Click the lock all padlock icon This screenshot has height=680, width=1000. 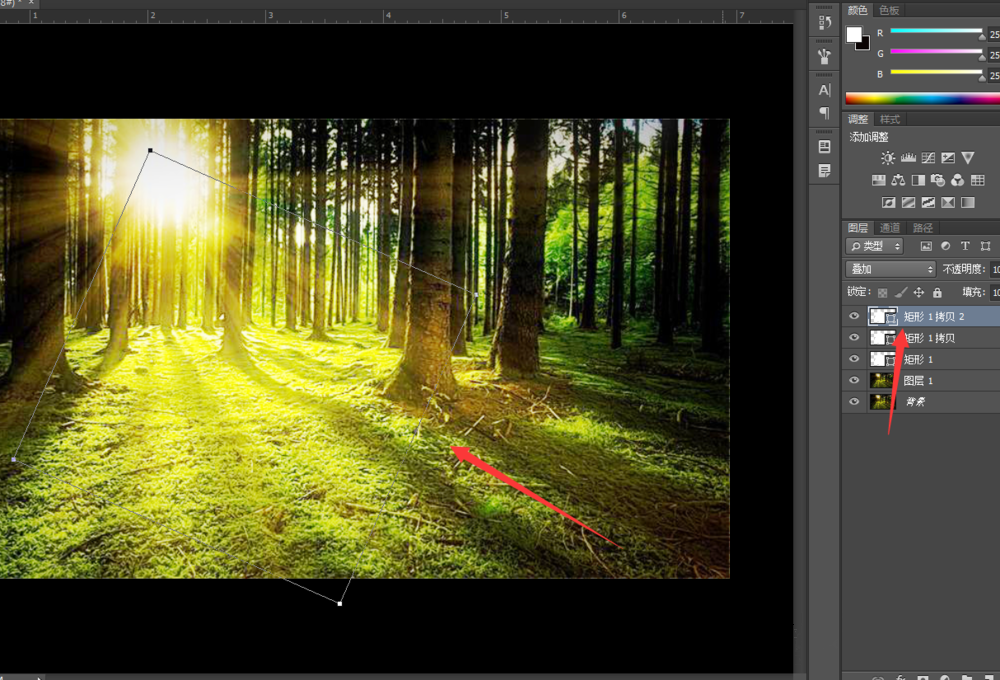(x=937, y=293)
